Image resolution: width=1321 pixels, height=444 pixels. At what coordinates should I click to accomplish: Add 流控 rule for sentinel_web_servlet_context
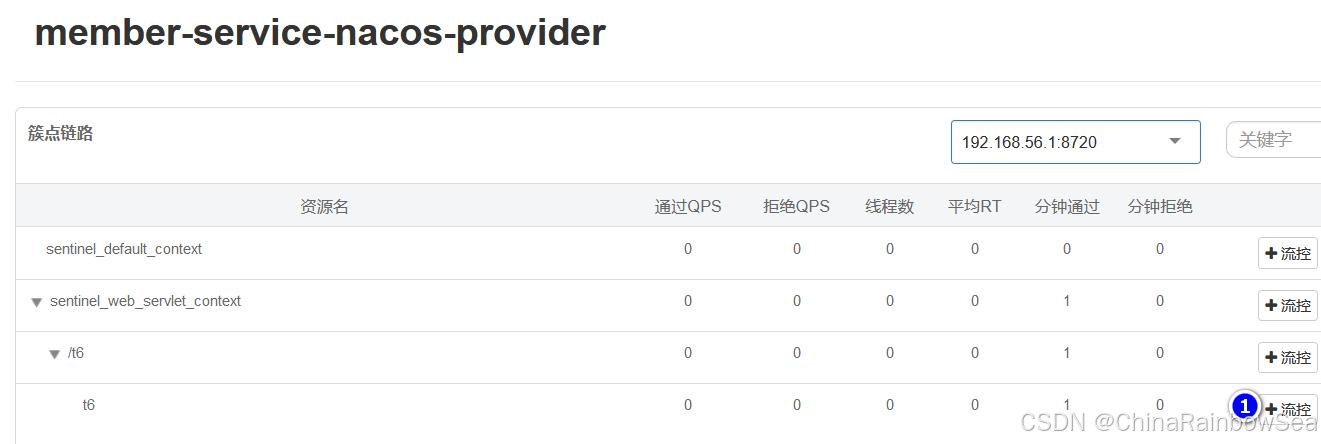click(1288, 306)
